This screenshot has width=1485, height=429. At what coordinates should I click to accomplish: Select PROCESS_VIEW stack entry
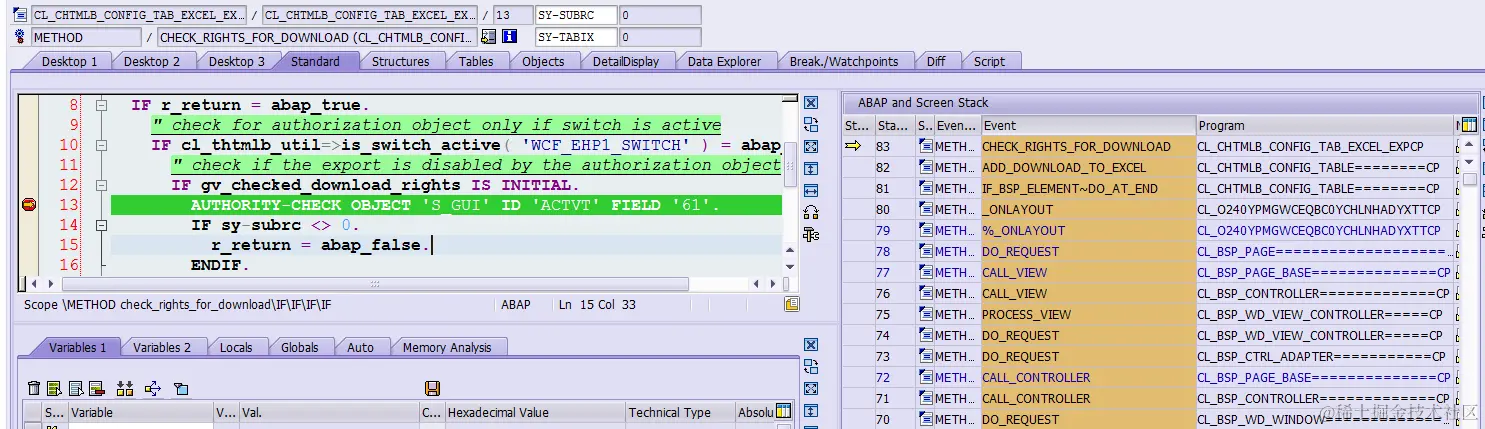coord(1087,314)
